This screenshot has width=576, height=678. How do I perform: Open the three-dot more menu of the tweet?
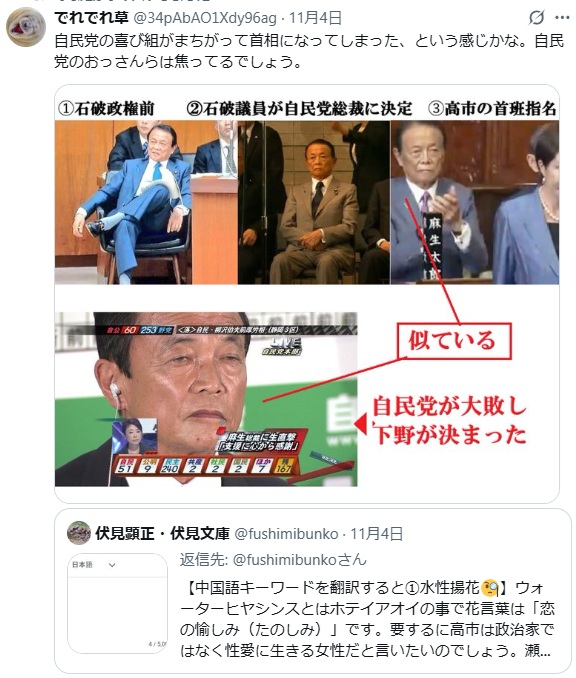pyautogui.click(x=562, y=18)
